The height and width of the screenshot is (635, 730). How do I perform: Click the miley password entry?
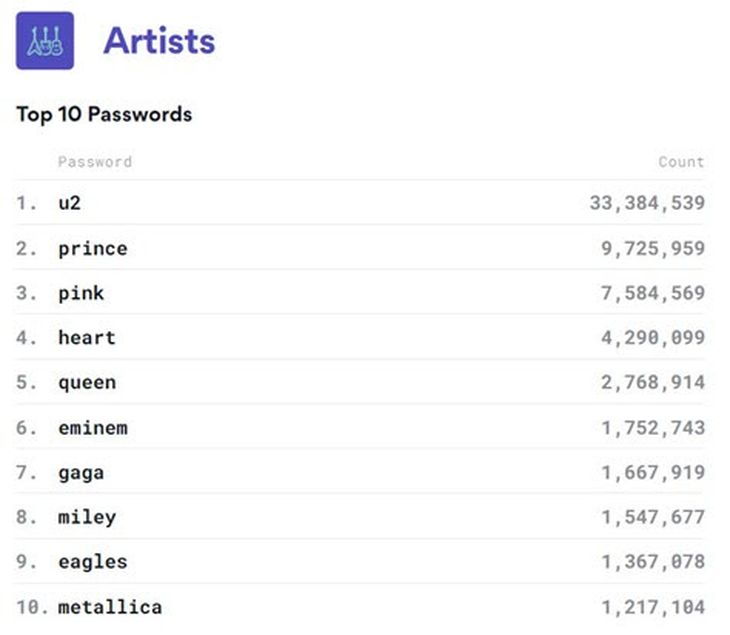pyautogui.click(x=87, y=517)
